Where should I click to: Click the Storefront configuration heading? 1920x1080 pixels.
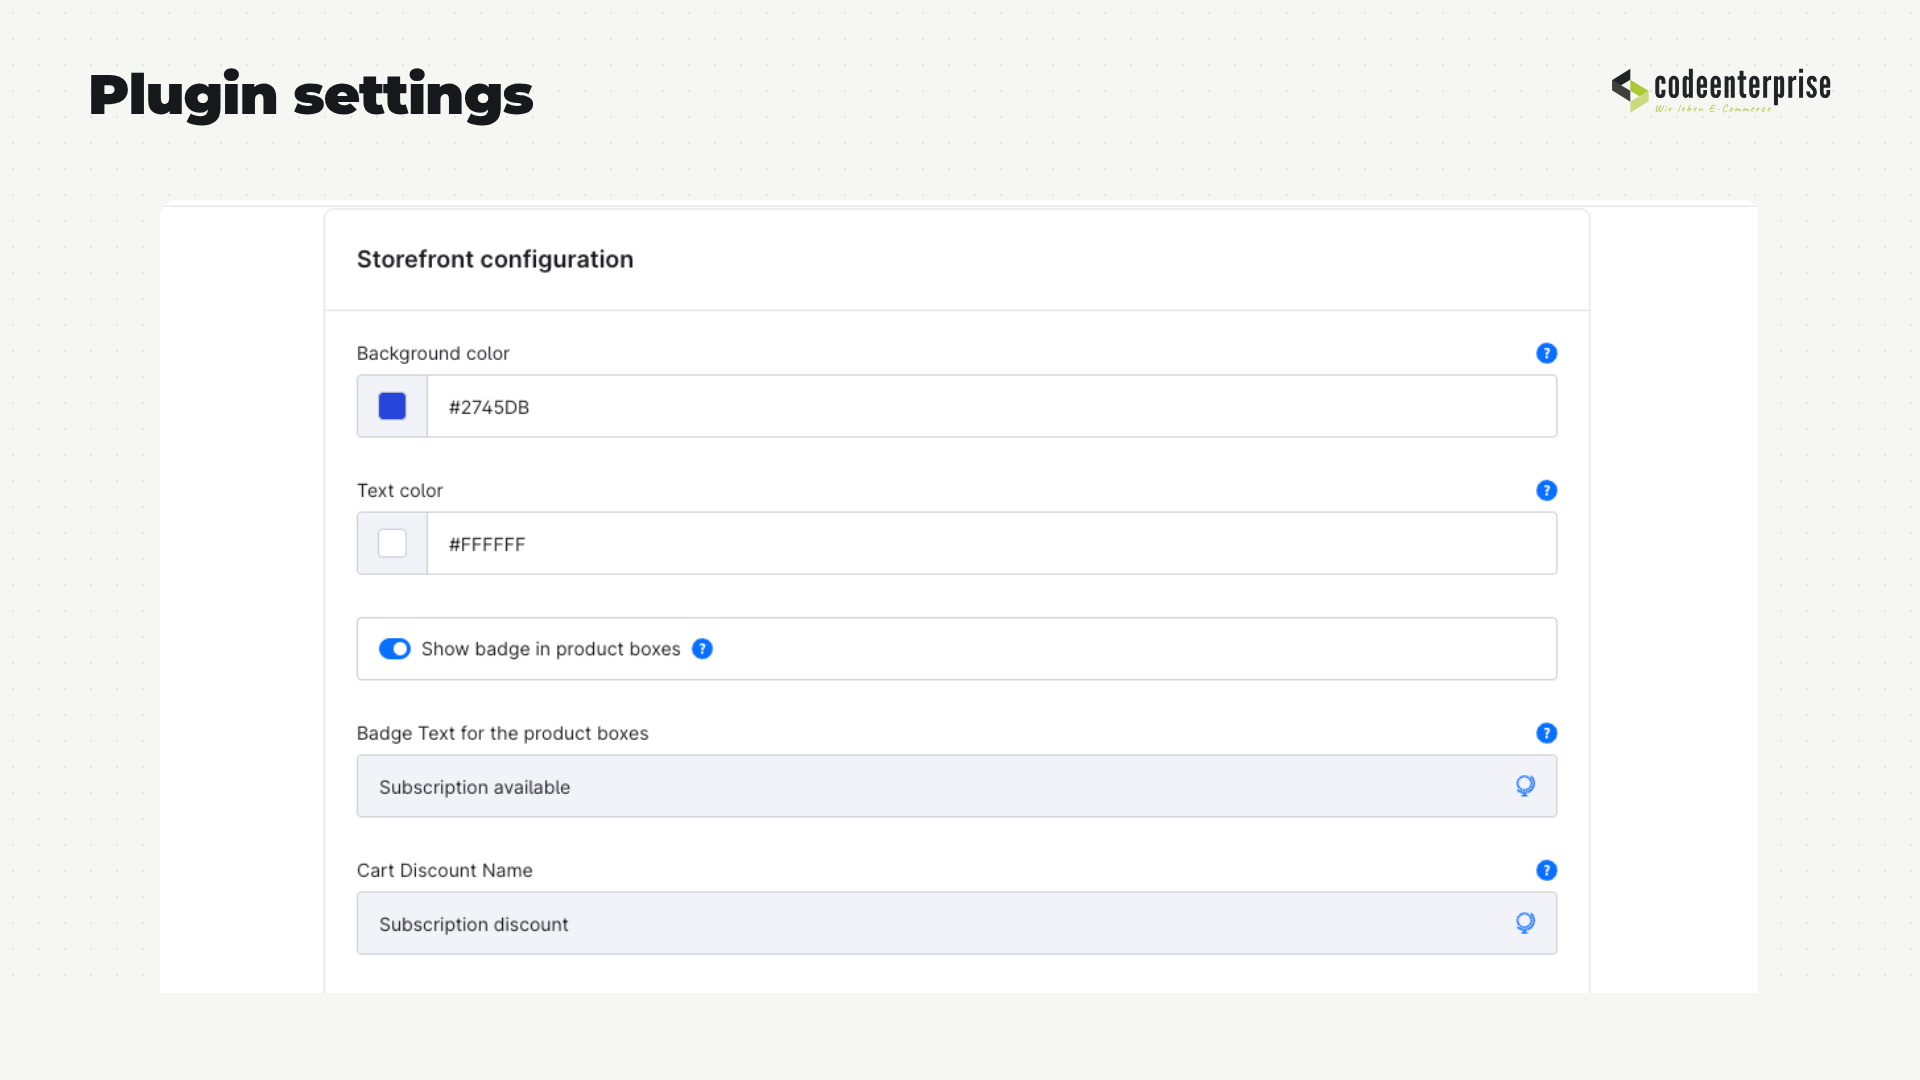click(495, 259)
